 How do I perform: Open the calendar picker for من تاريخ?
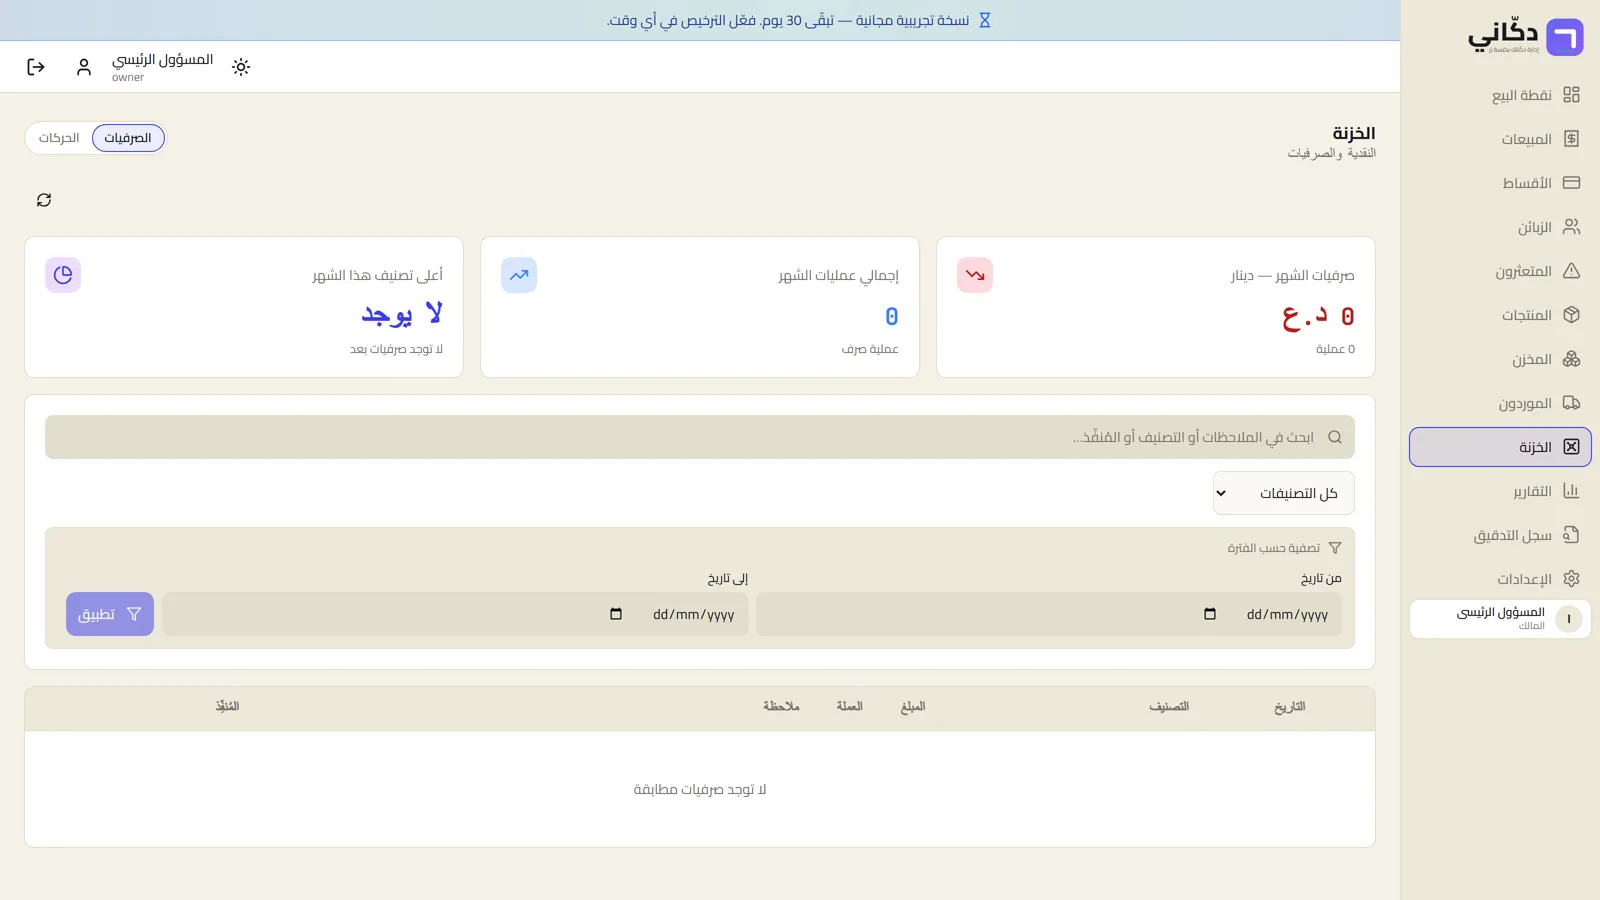click(1210, 614)
